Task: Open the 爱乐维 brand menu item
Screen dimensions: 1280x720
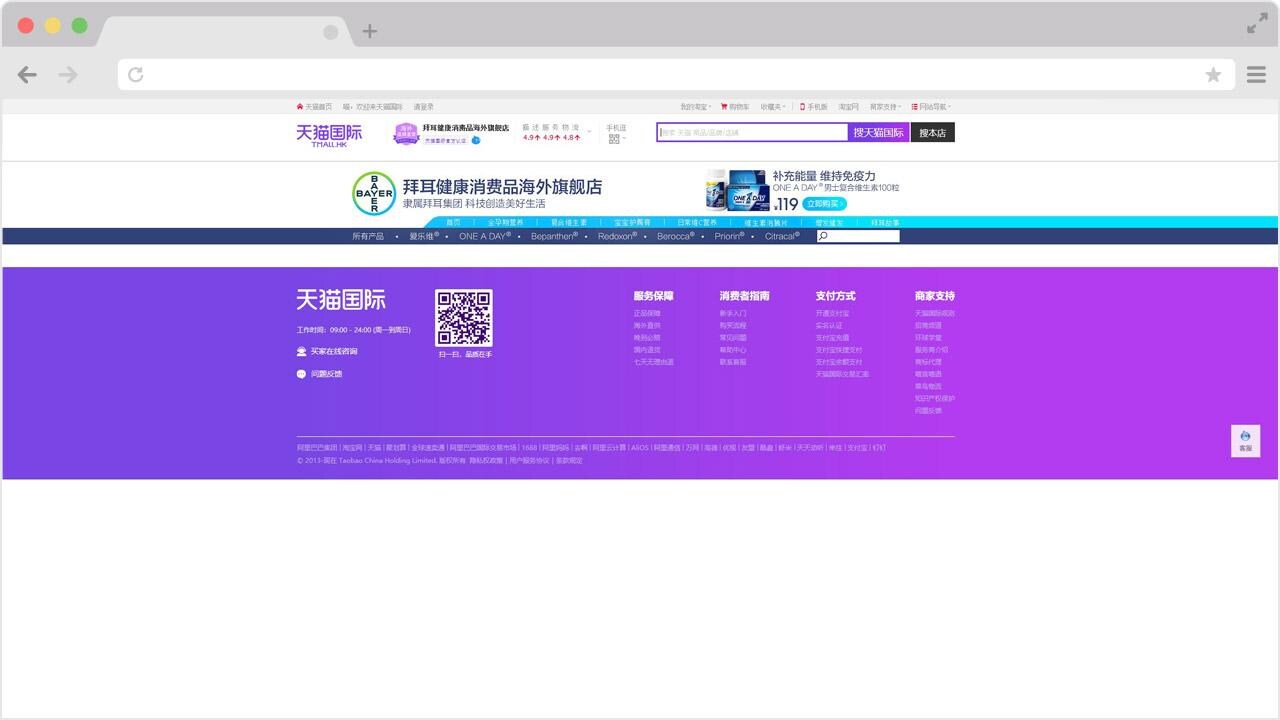Action: click(x=424, y=237)
